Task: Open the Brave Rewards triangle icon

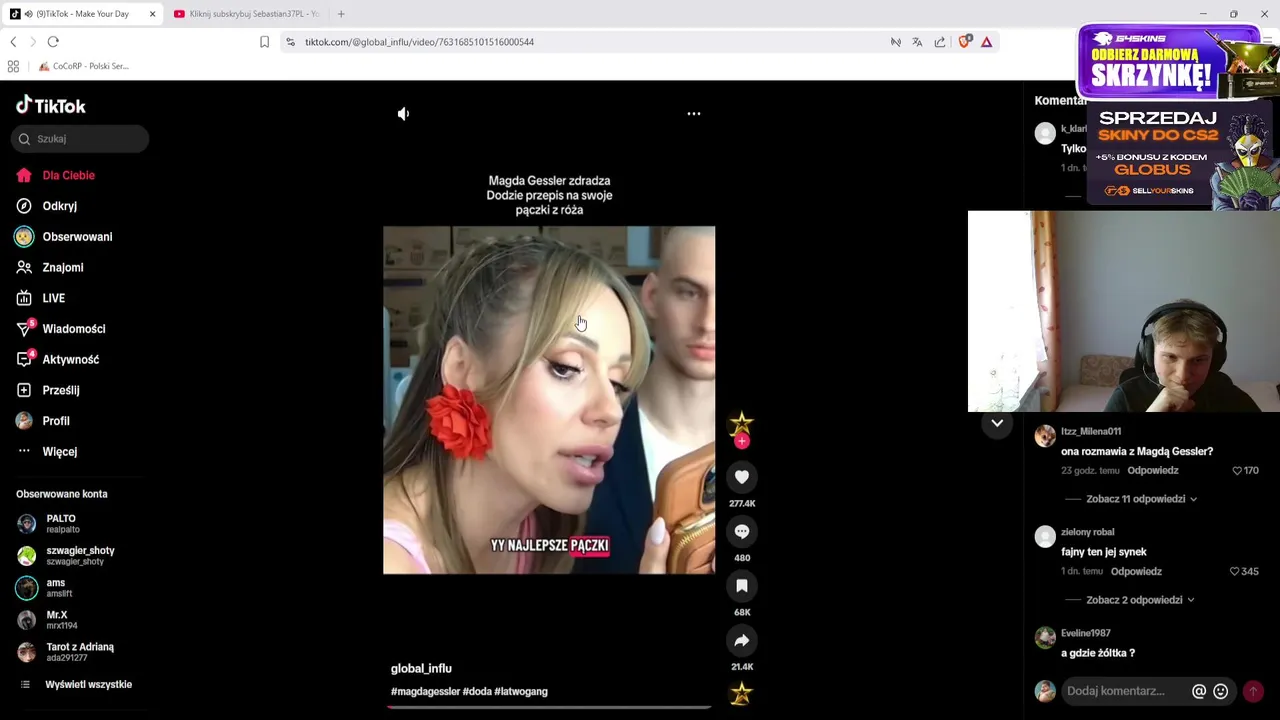Action: coord(986,42)
